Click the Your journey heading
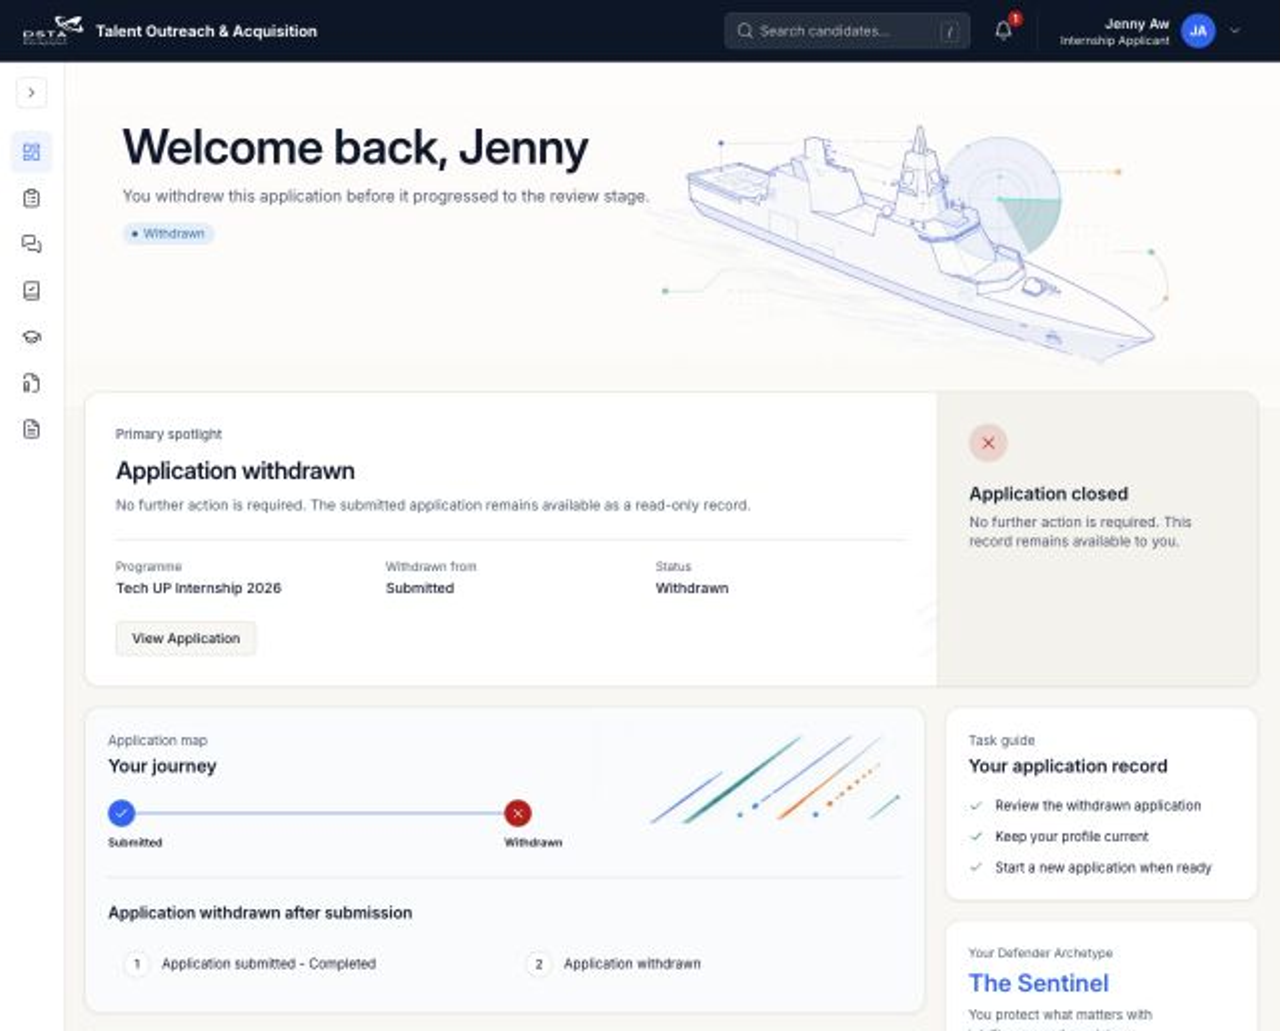This screenshot has height=1031, width=1280. [x=162, y=766]
